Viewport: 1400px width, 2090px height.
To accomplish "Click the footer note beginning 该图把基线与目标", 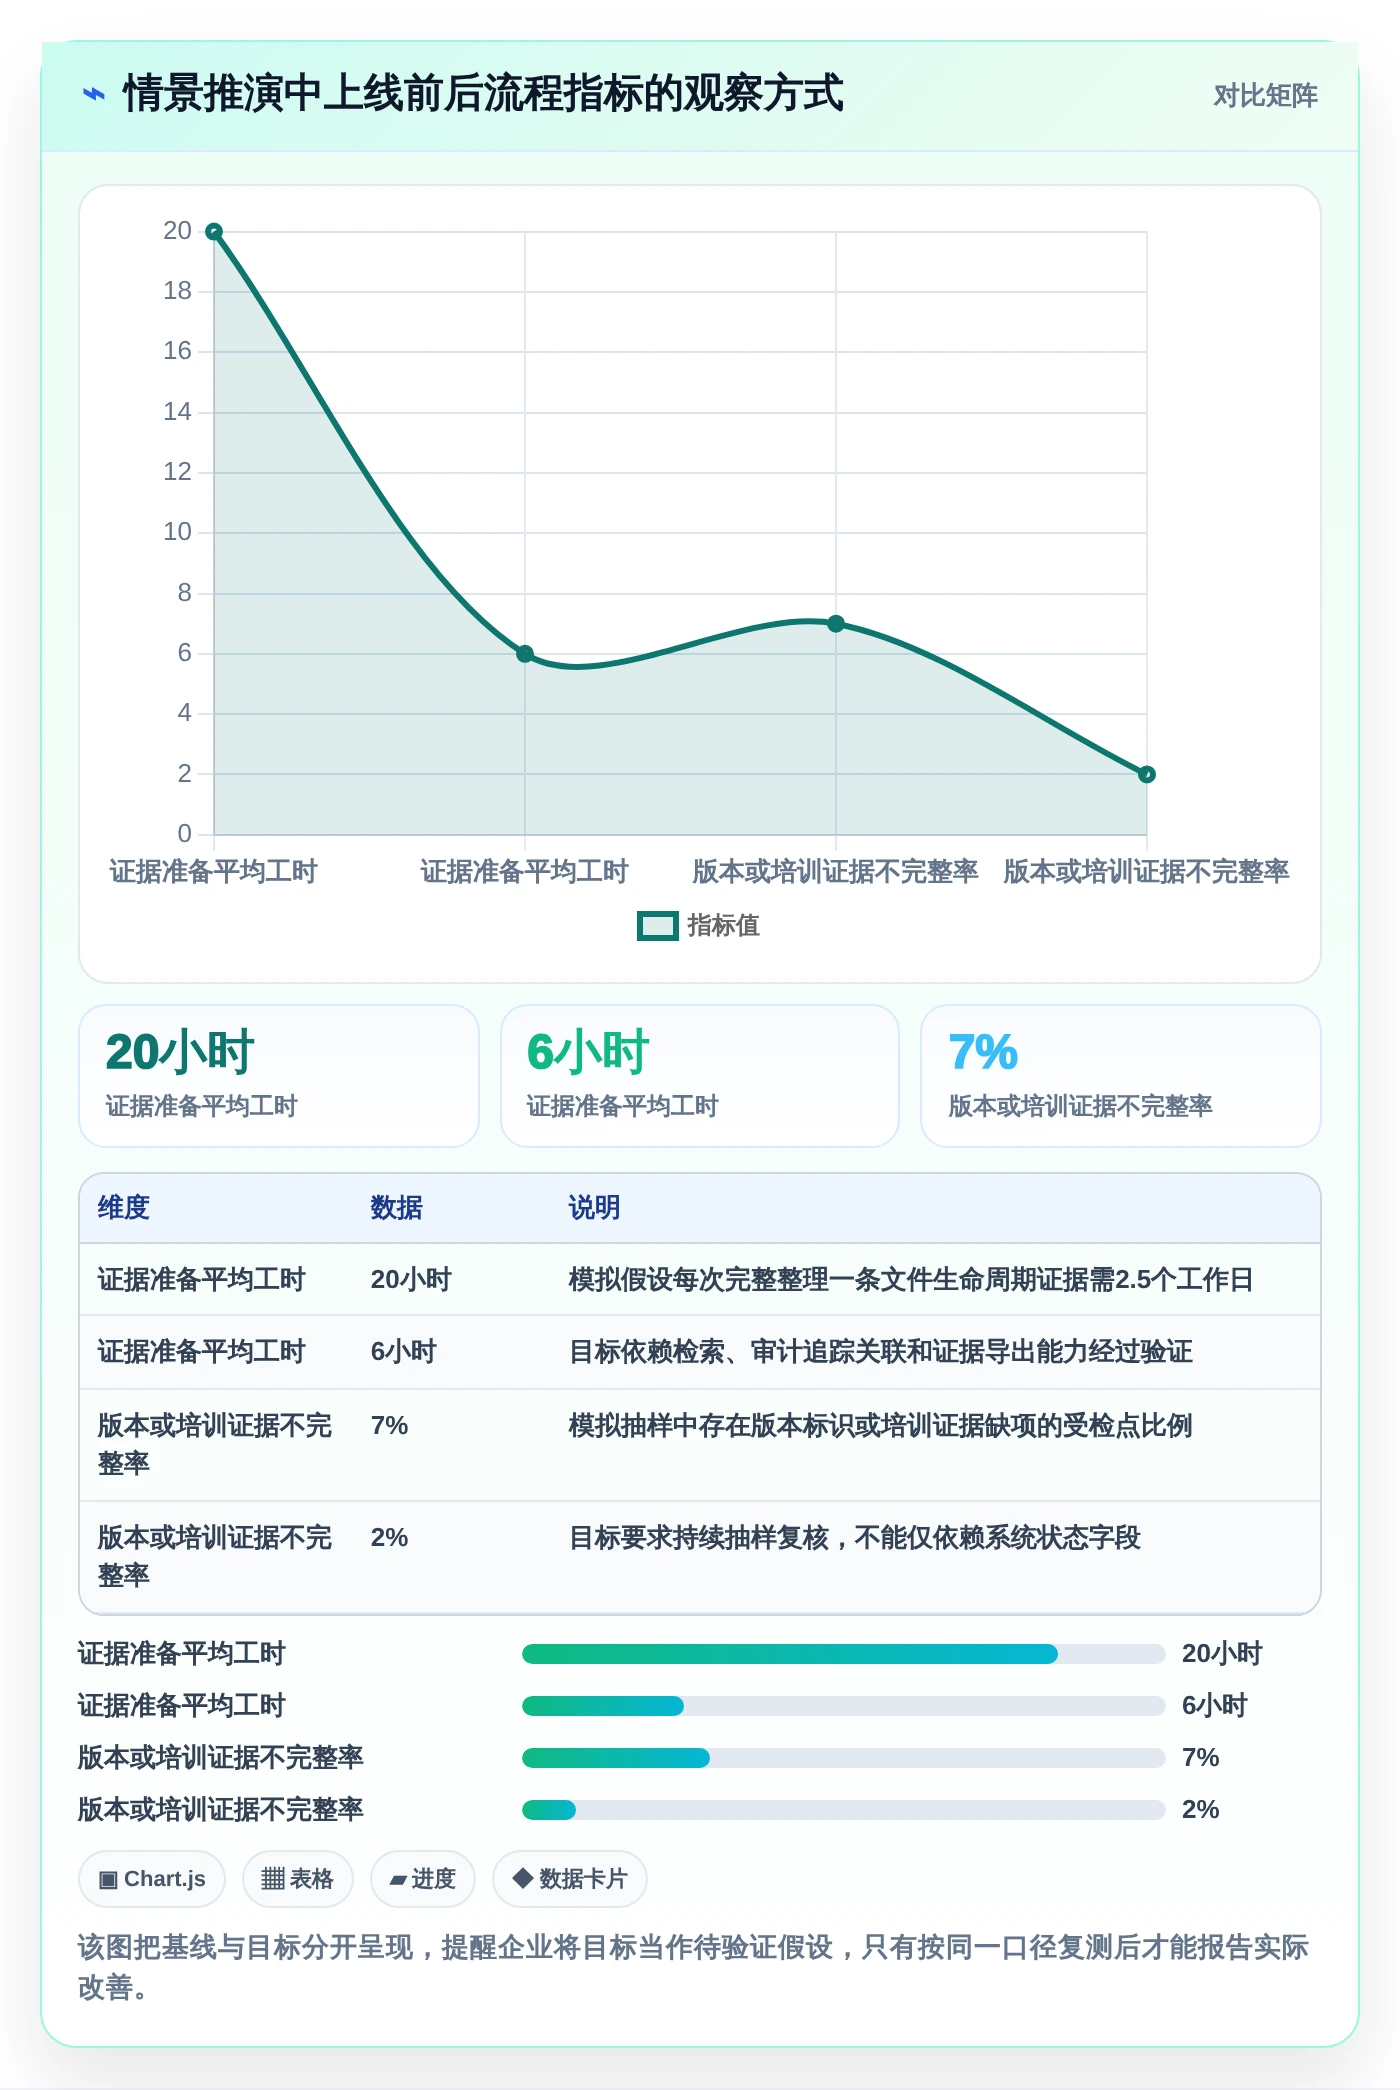I will click(693, 1967).
